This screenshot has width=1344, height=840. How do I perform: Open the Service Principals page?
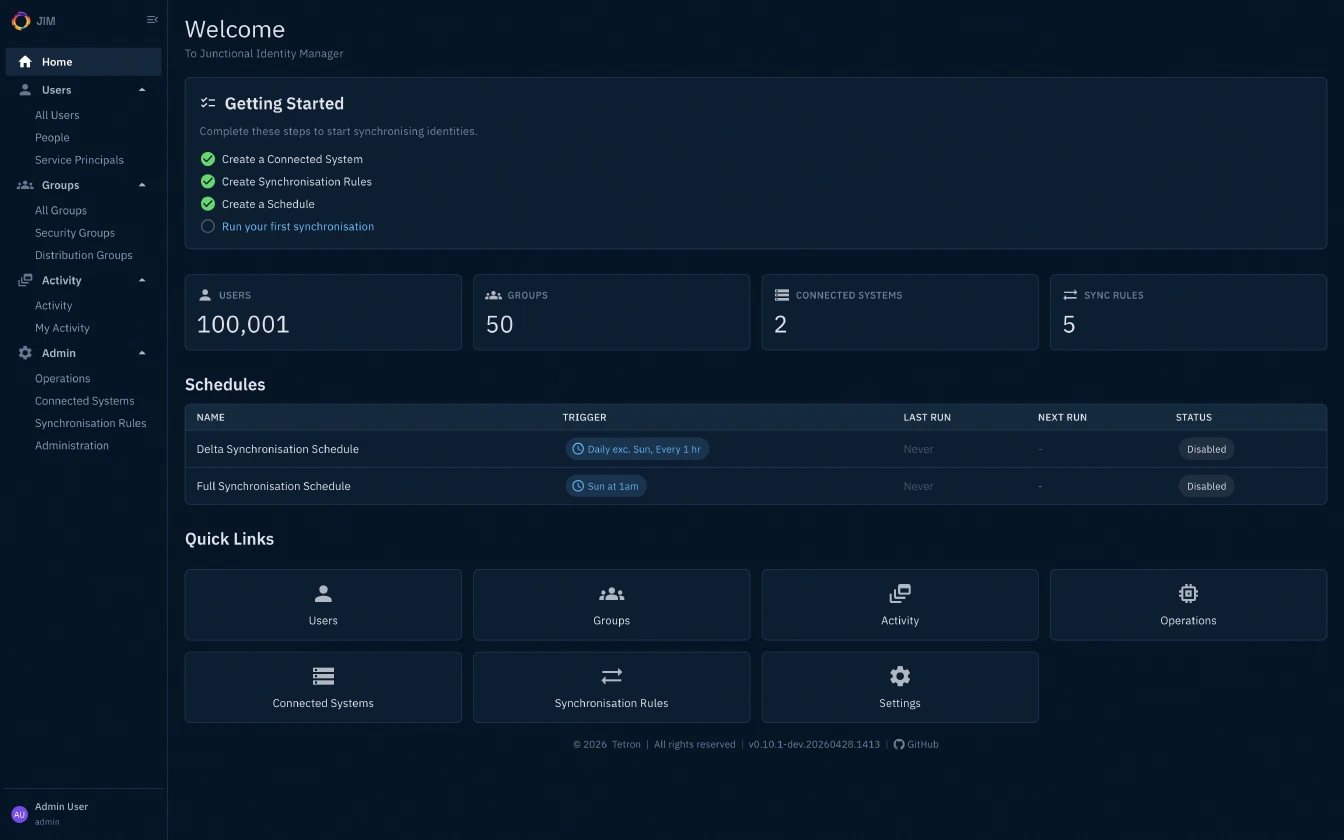click(x=79, y=159)
